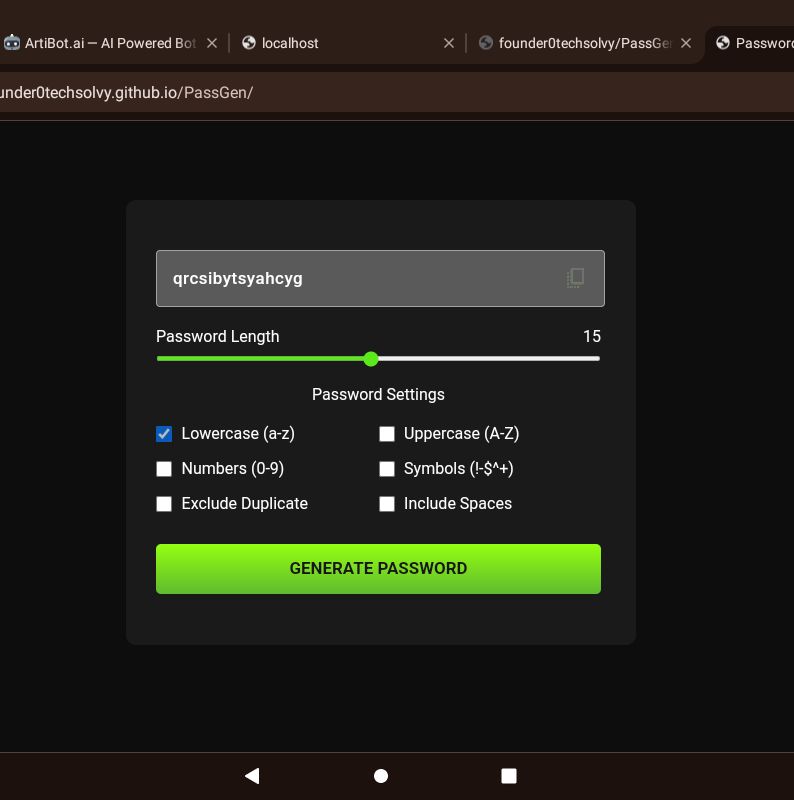Screen dimensions: 794x800
Task: Tap the Android back navigation button
Action: (252, 776)
